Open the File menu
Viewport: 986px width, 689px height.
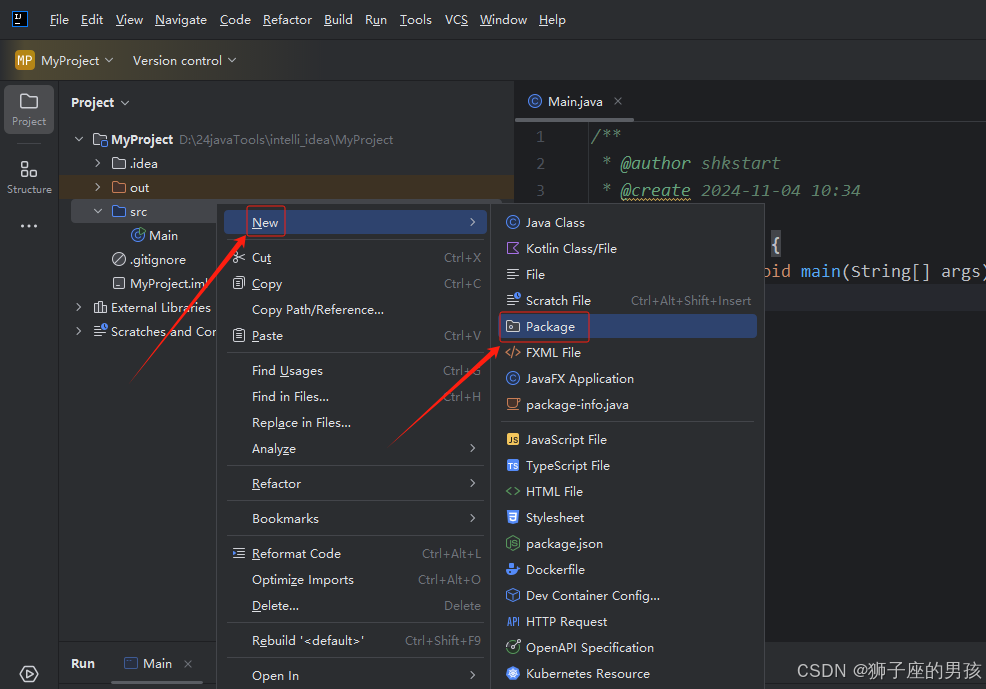tap(59, 19)
